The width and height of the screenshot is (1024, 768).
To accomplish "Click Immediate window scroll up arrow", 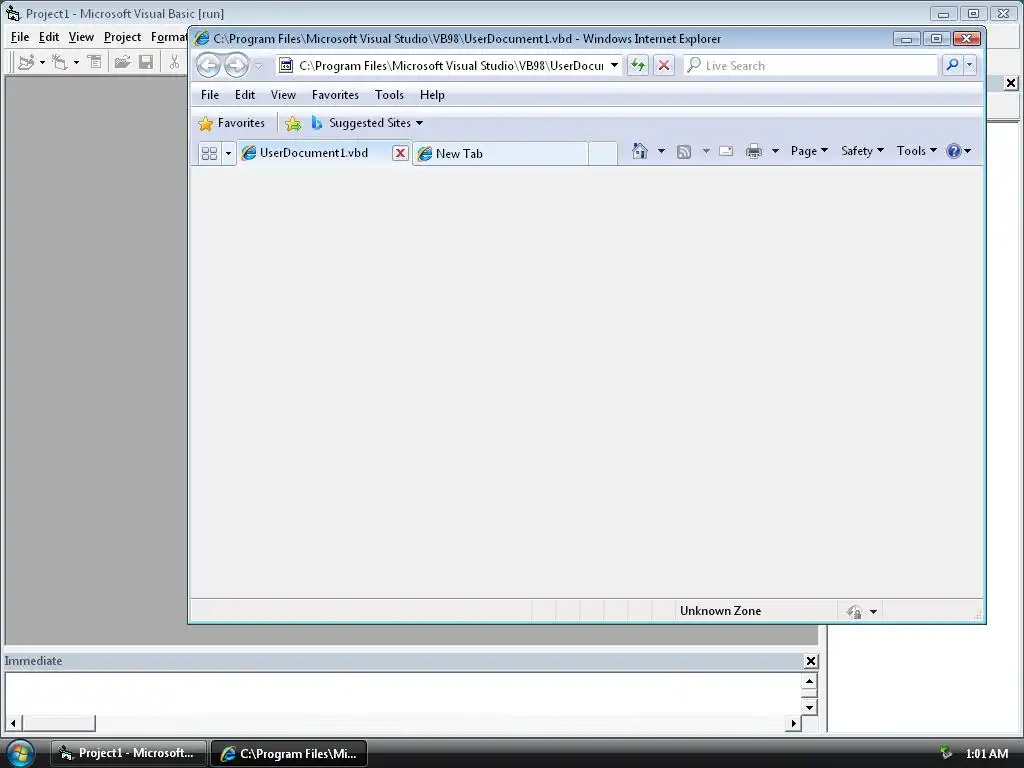I will coord(809,682).
